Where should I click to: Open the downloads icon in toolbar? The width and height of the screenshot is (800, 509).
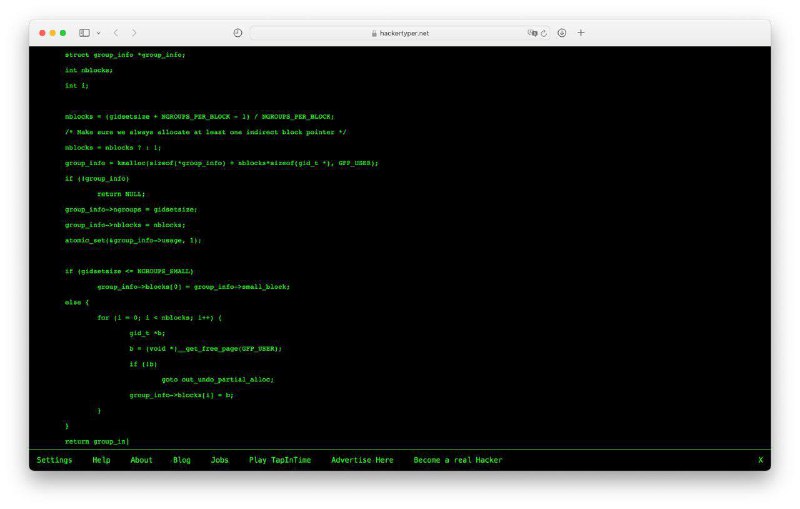point(562,33)
